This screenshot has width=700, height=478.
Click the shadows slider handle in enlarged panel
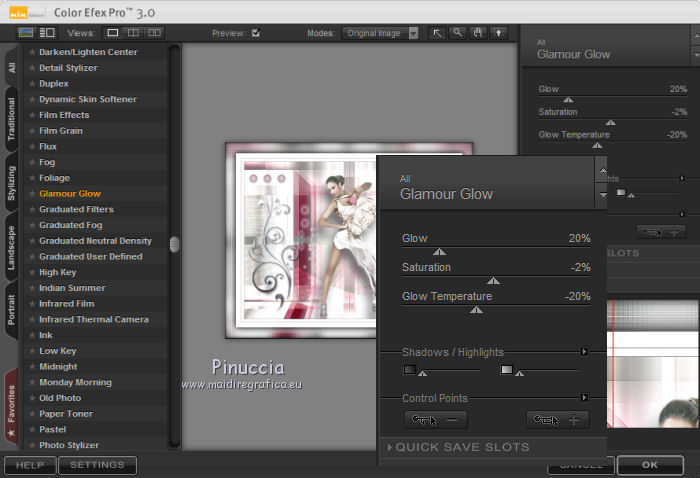pos(422,373)
